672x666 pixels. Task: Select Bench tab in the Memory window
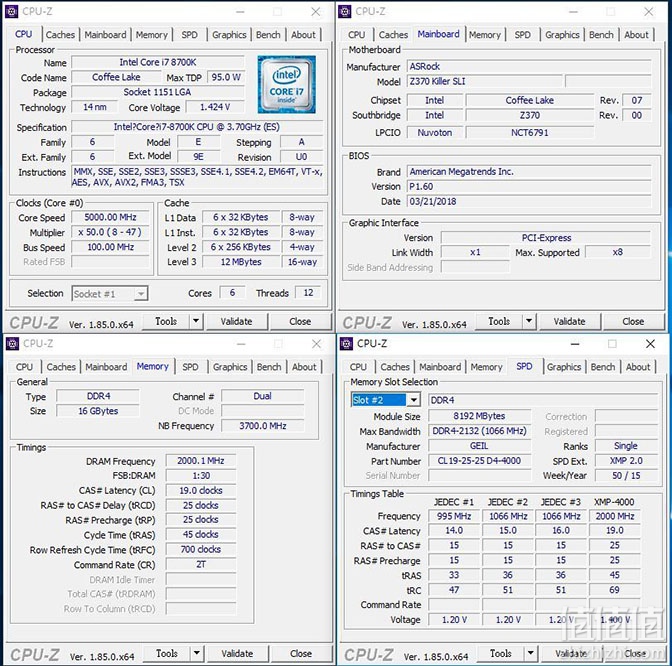(x=269, y=367)
